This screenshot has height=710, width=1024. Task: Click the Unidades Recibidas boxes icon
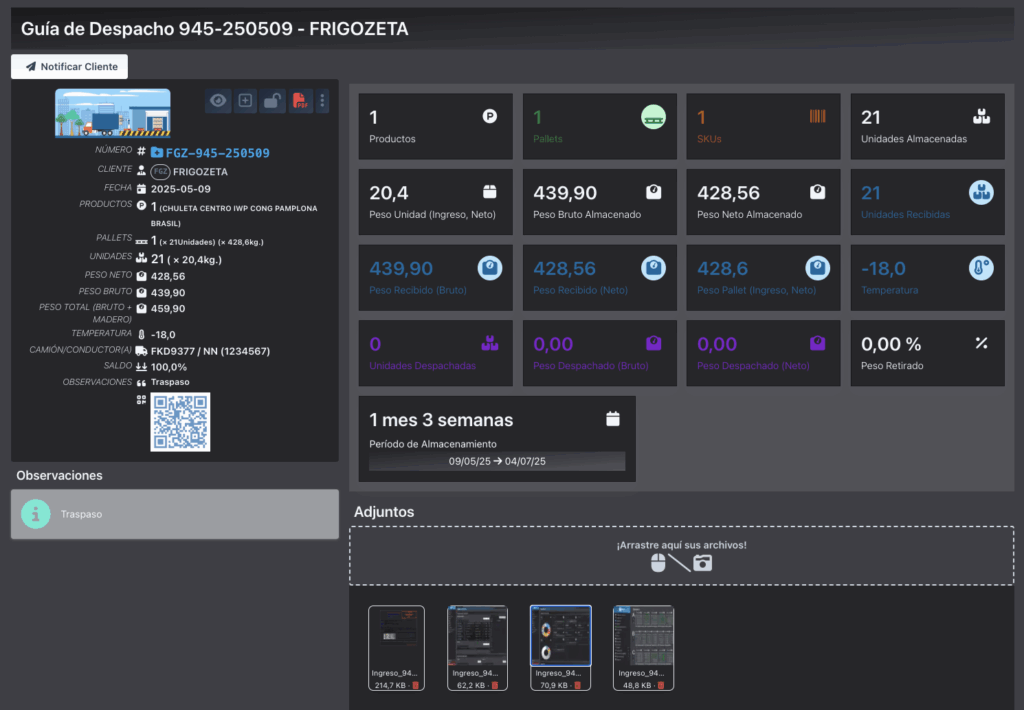coord(981,193)
